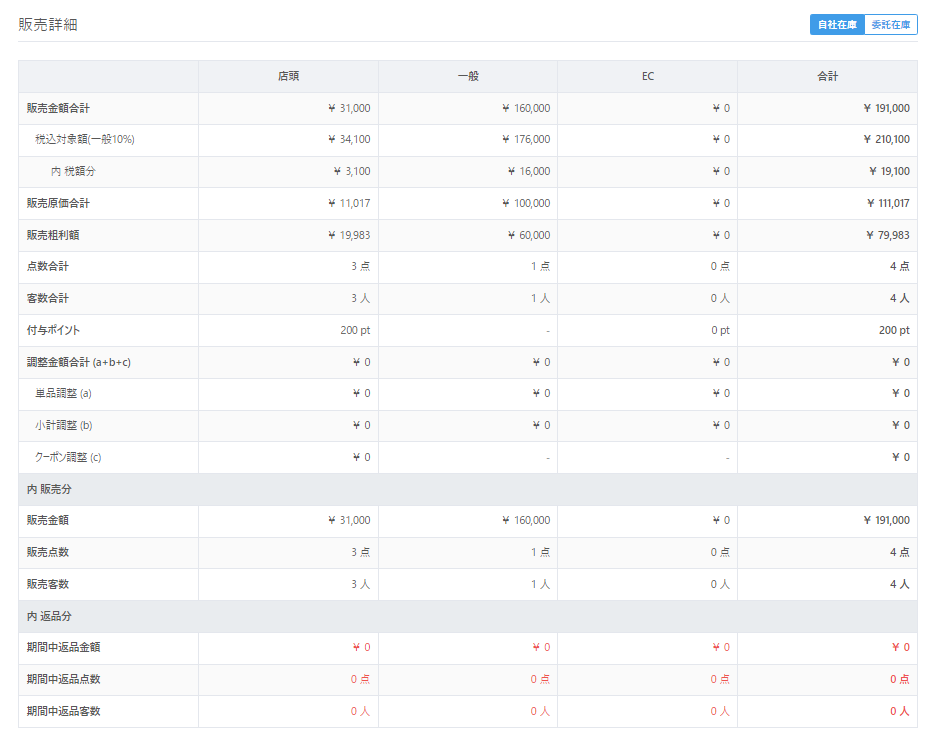Click the 点数合計 row label
Viewport: 942px width, 745px height.
pyautogui.click(x=47, y=266)
